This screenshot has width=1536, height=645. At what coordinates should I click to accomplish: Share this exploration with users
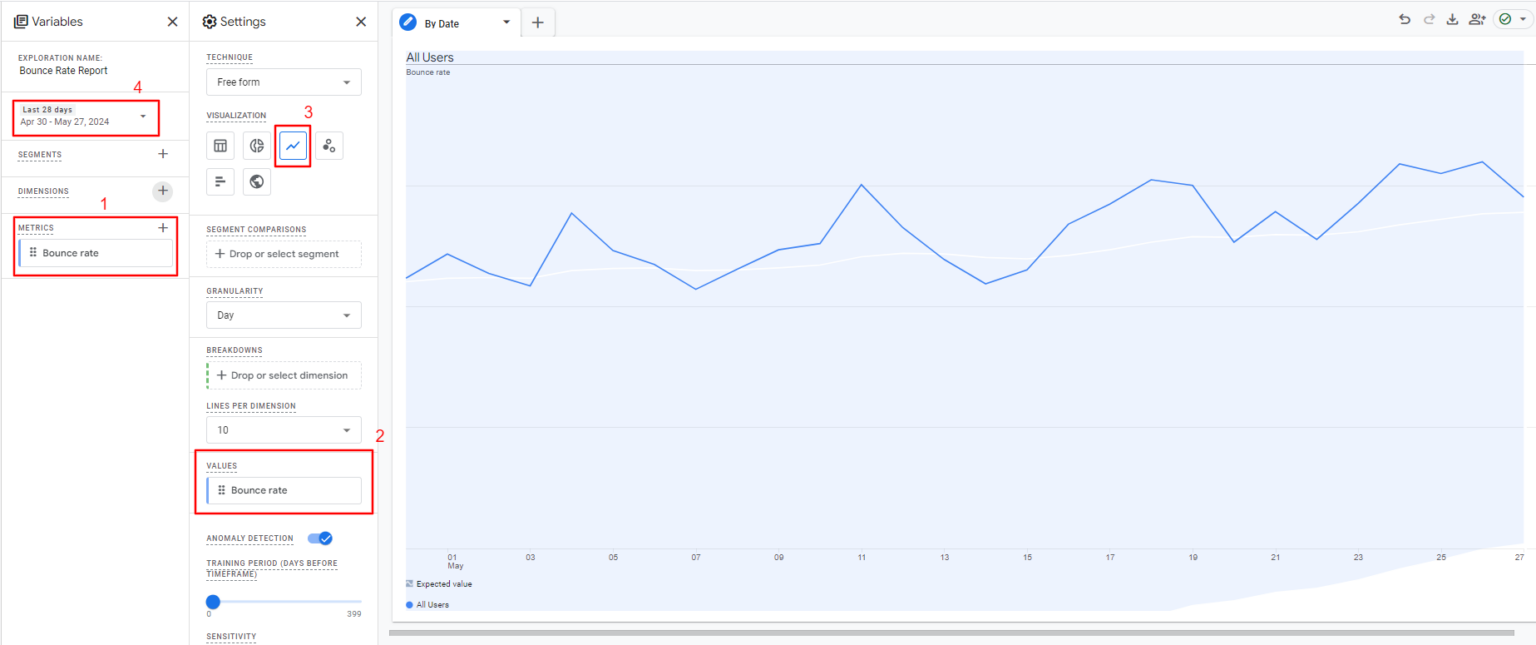tap(1476, 18)
